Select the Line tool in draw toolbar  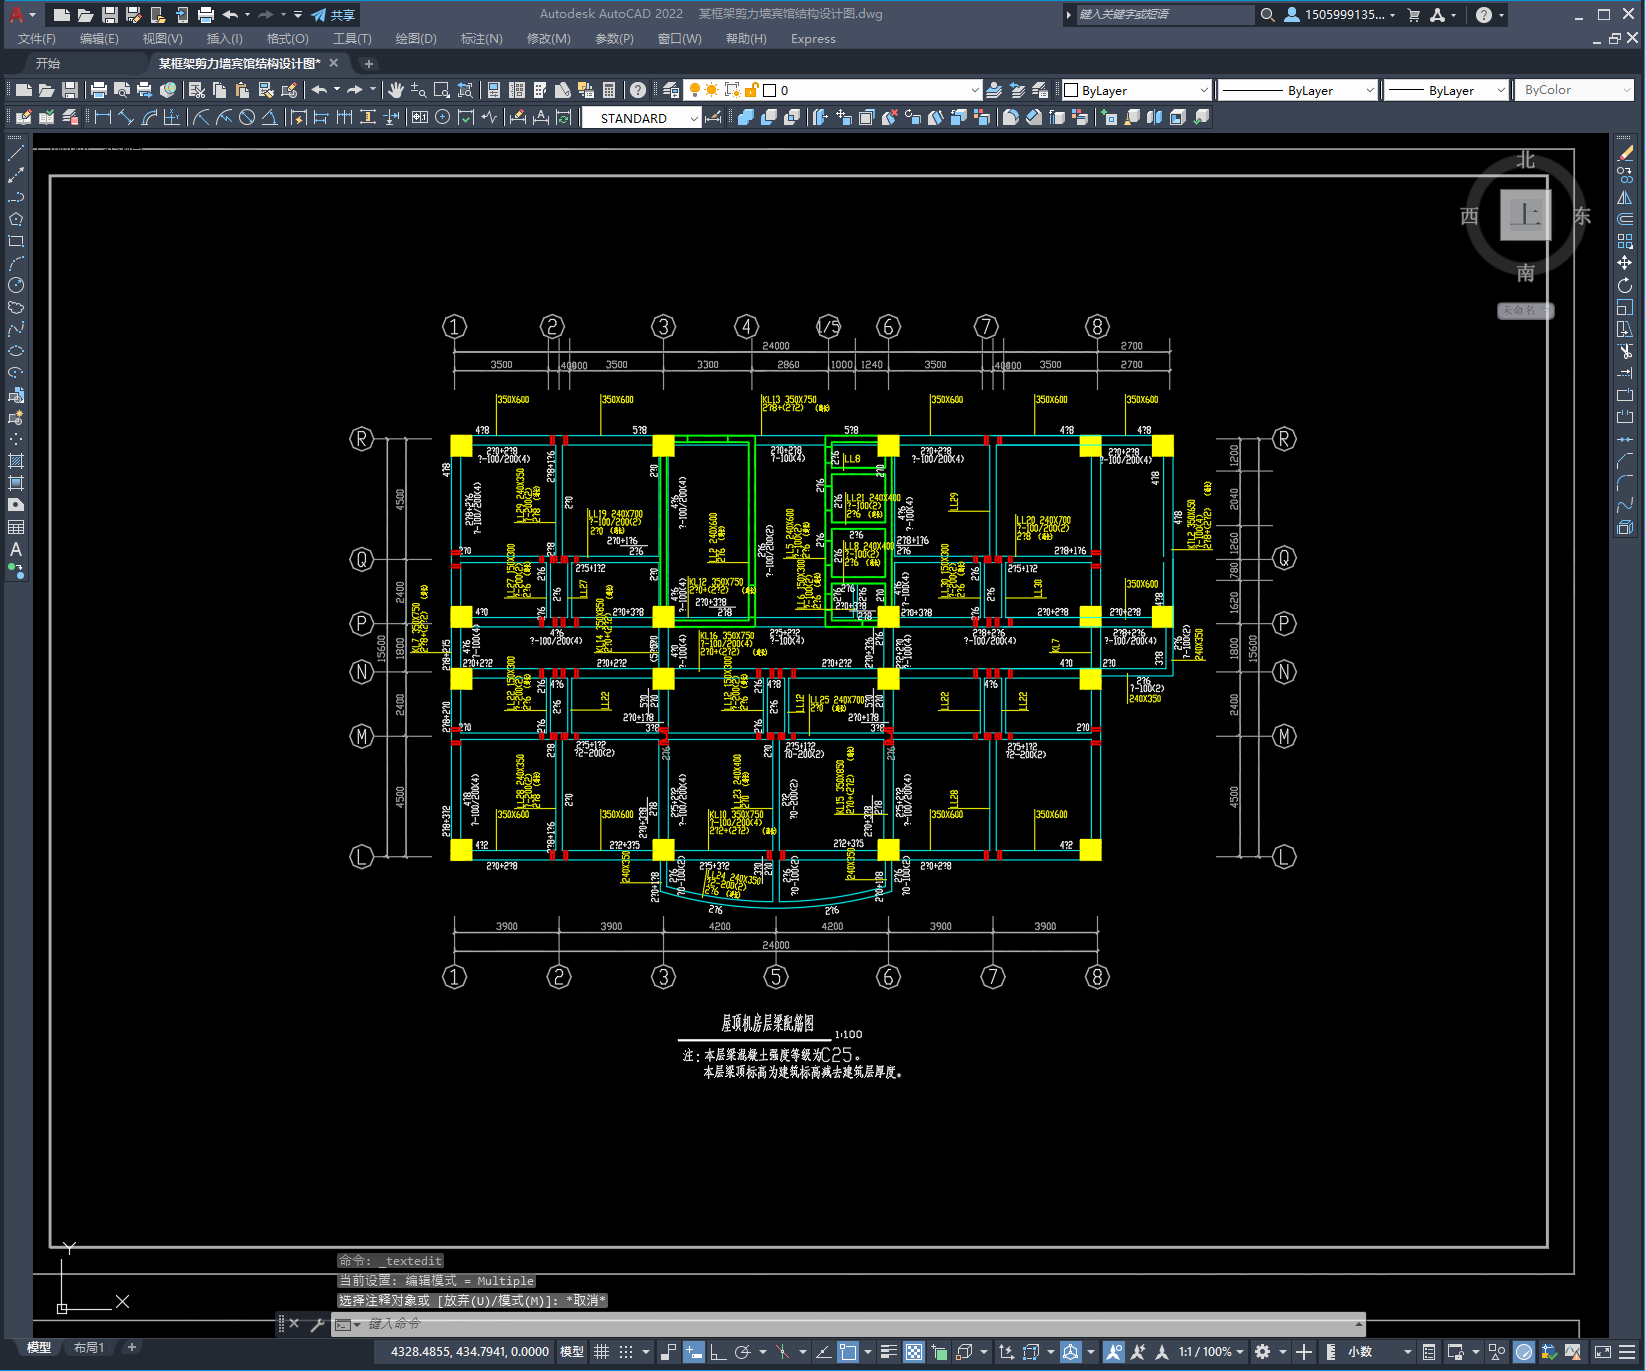[x=16, y=153]
